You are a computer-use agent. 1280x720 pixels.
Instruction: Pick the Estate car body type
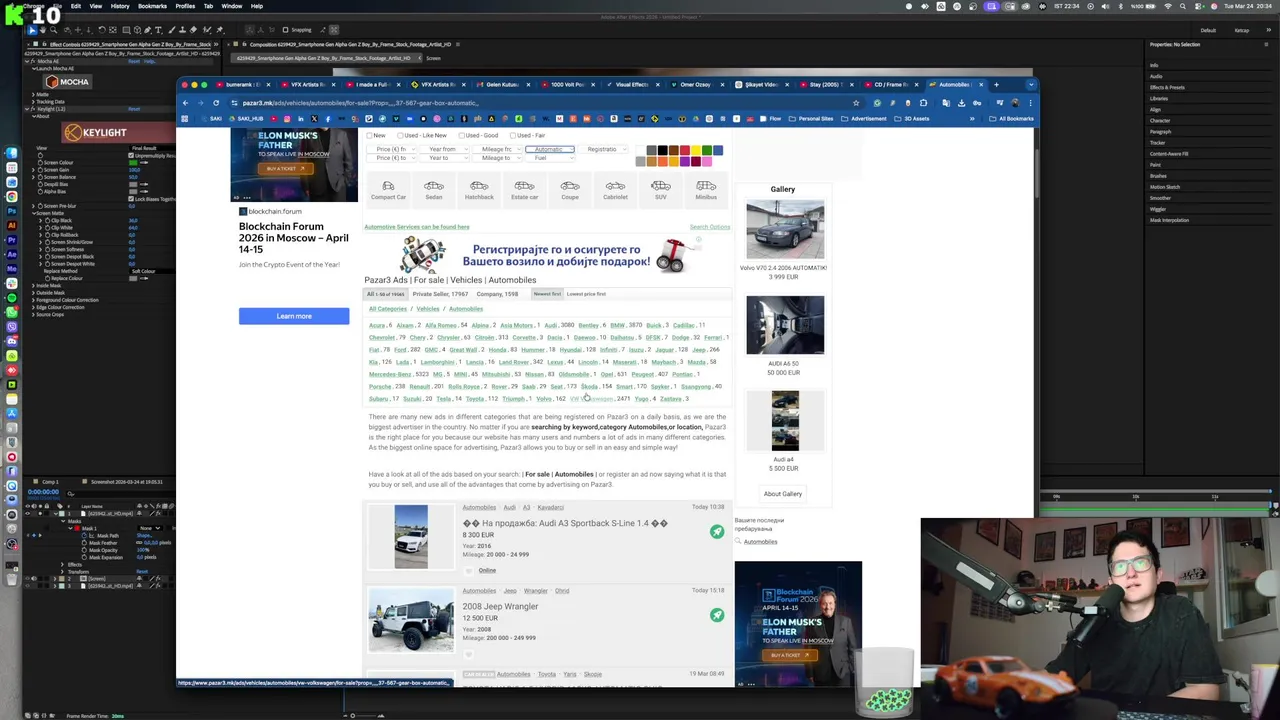(x=524, y=188)
